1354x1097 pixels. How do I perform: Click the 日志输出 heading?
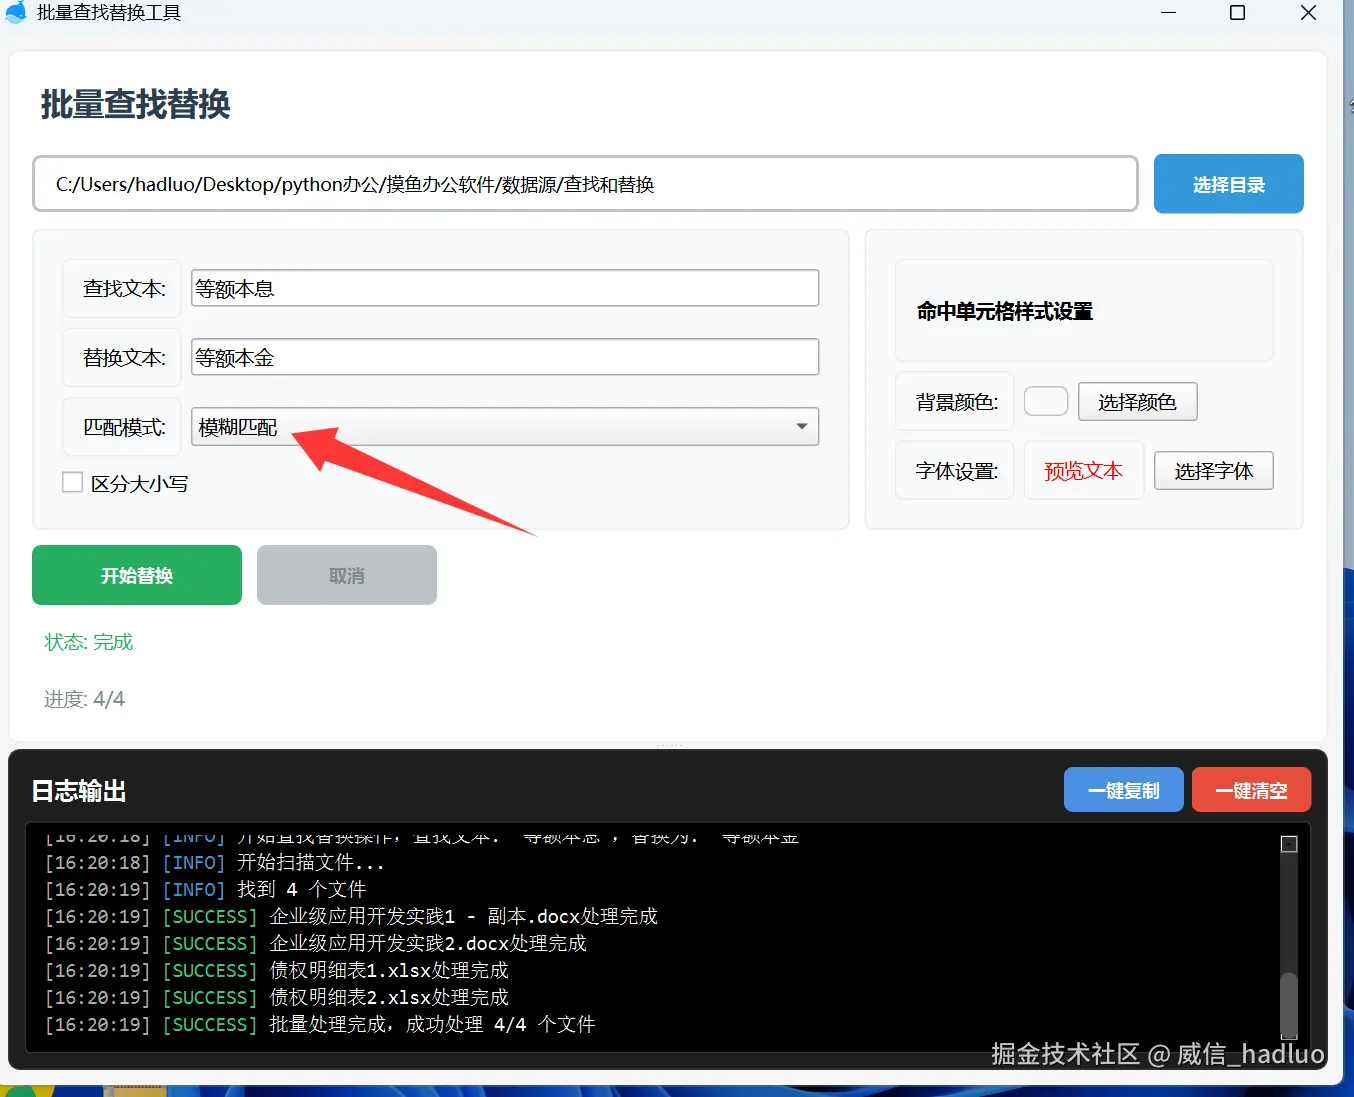[79, 791]
